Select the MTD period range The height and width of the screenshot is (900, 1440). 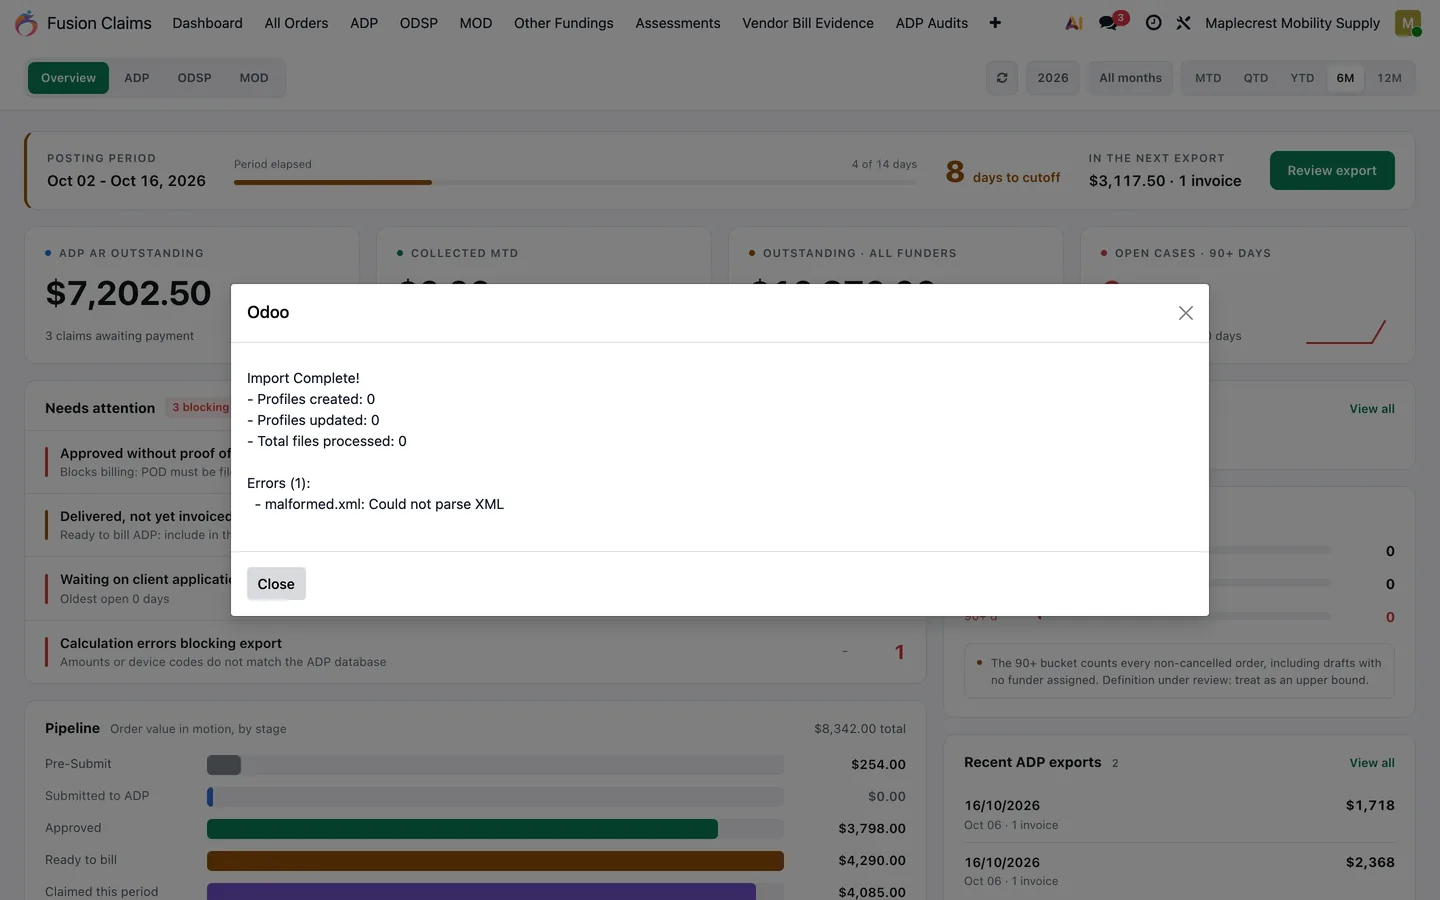point(1208,78)
